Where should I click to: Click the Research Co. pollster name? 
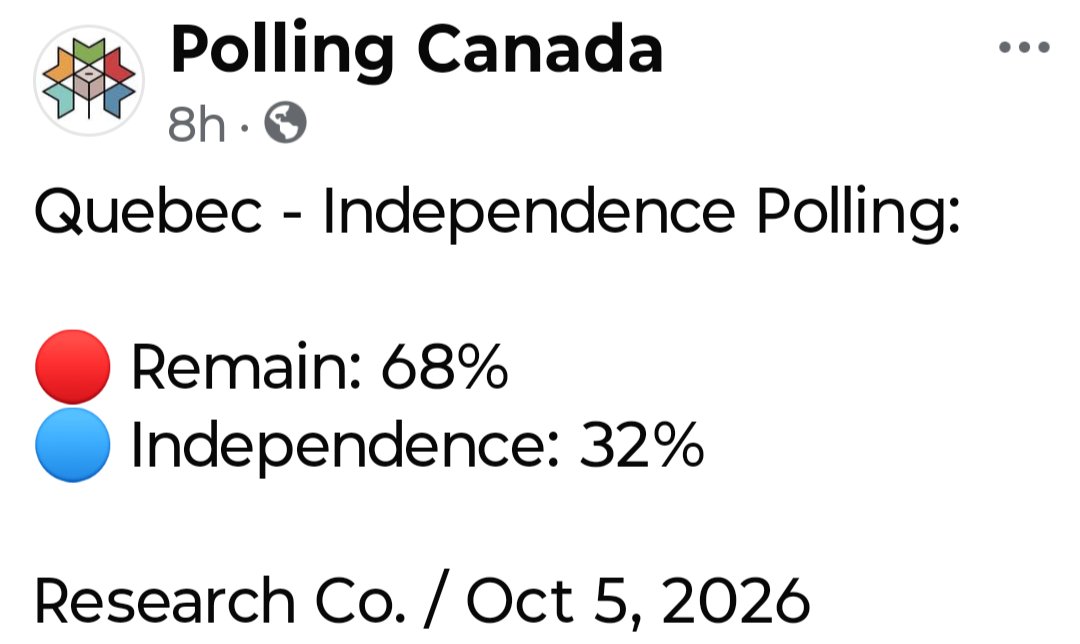[220, 601]
